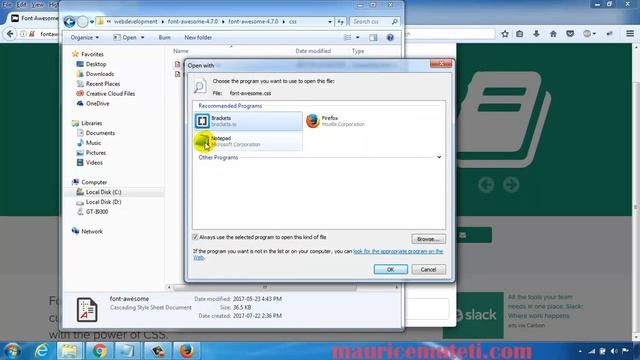
Task: Open Local Disk (D:)
Action: pos(103,202)
